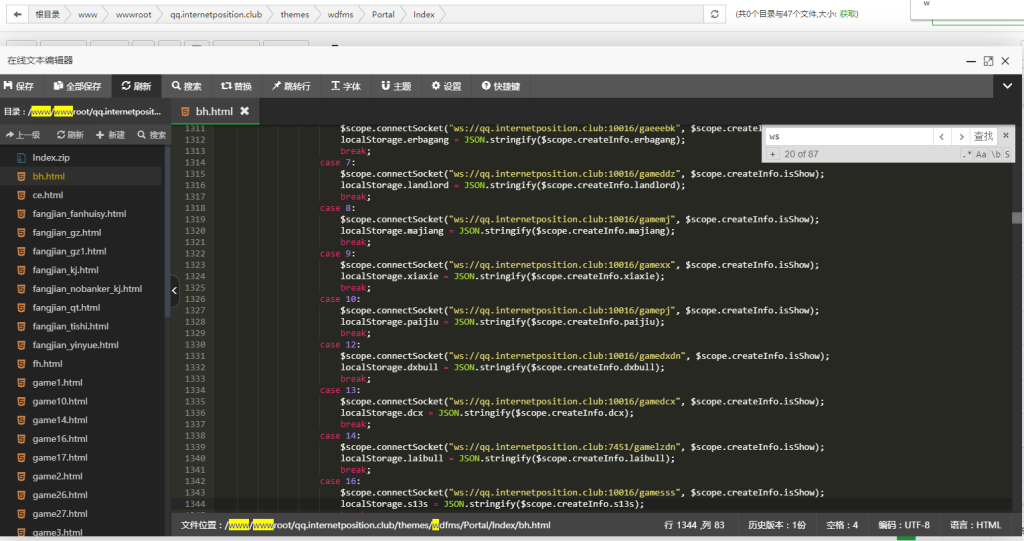The width and height of the screenshot is (1024, 541).
Task: Open the editor Settings (设置)
Action: [447, 86]
